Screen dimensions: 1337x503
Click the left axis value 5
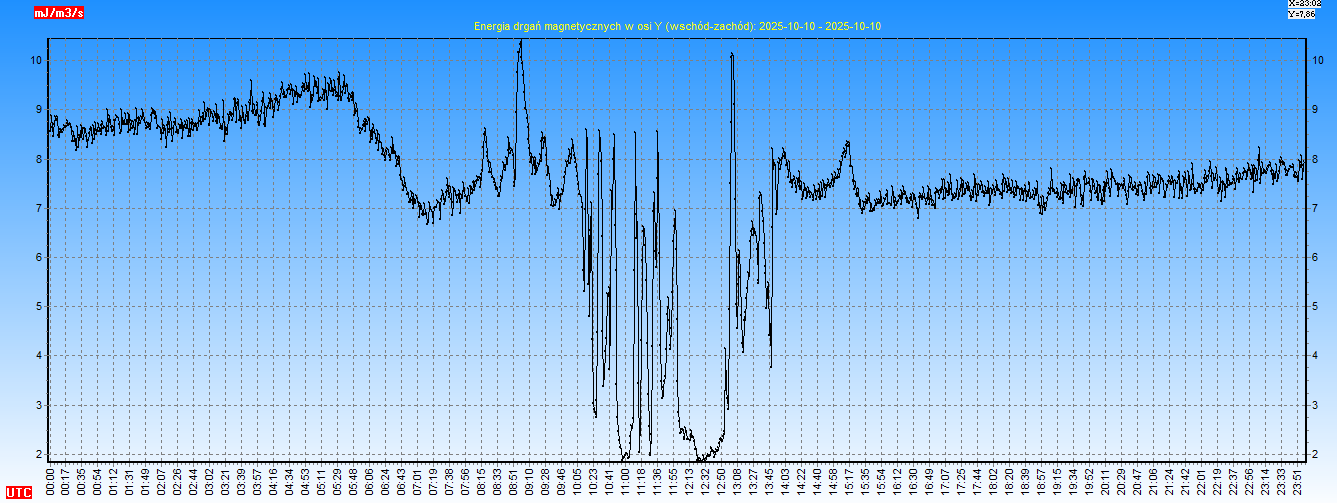[x=39, y=307]
